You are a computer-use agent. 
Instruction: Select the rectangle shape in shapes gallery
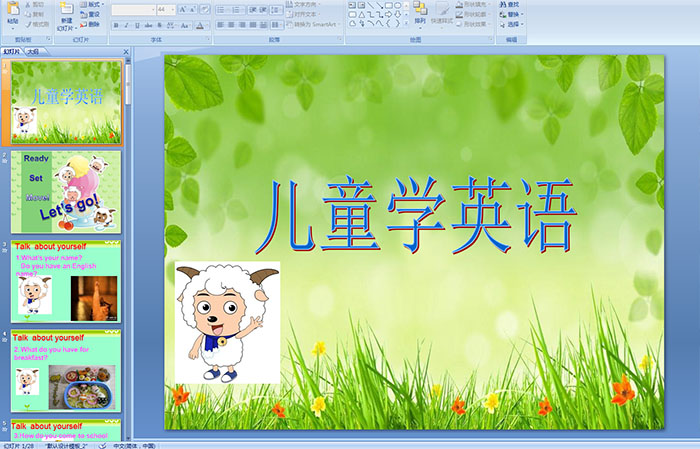tap(389, 5)
